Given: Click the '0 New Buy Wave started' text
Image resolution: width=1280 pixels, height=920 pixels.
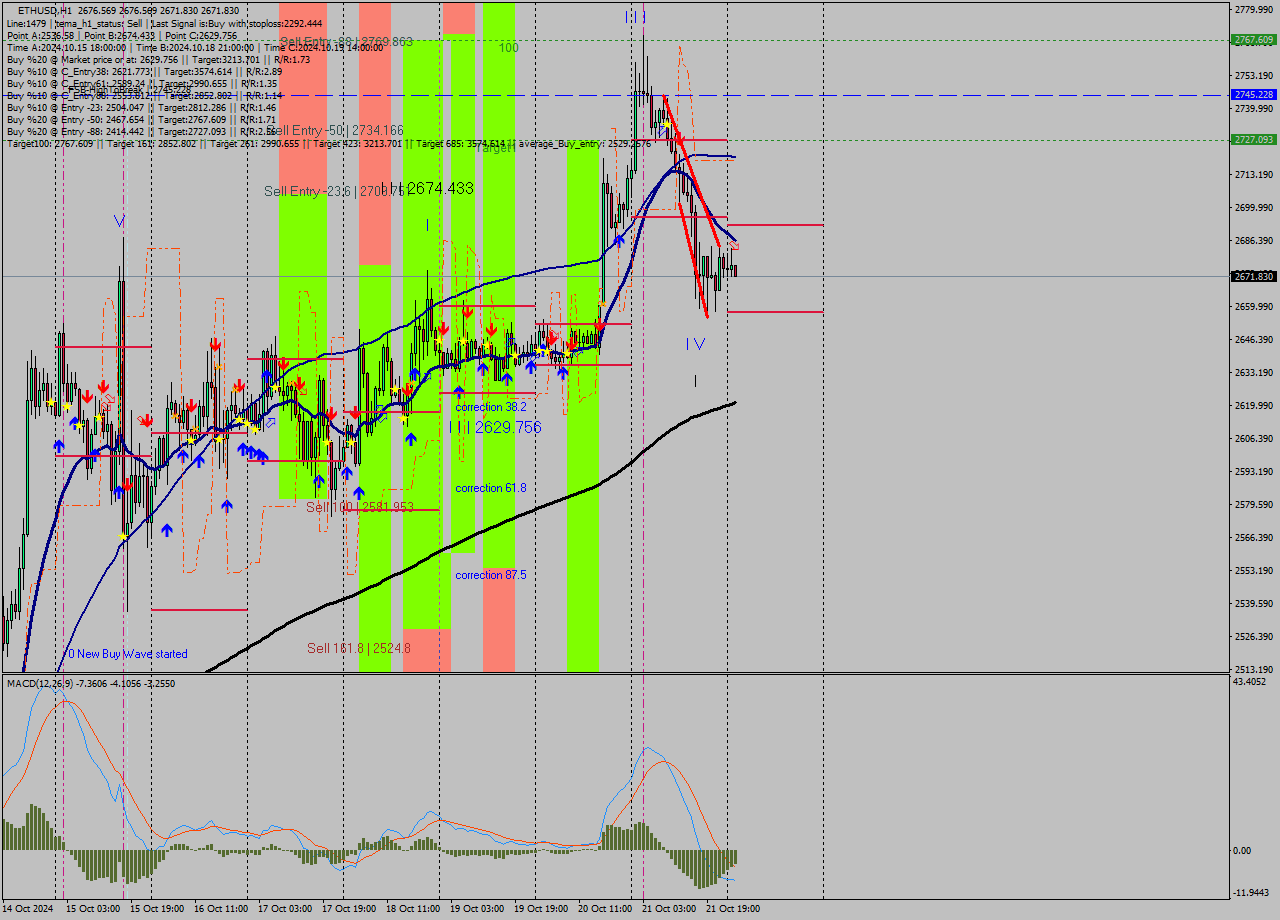Looking at the screenshot, I should (x=128, y=654).
